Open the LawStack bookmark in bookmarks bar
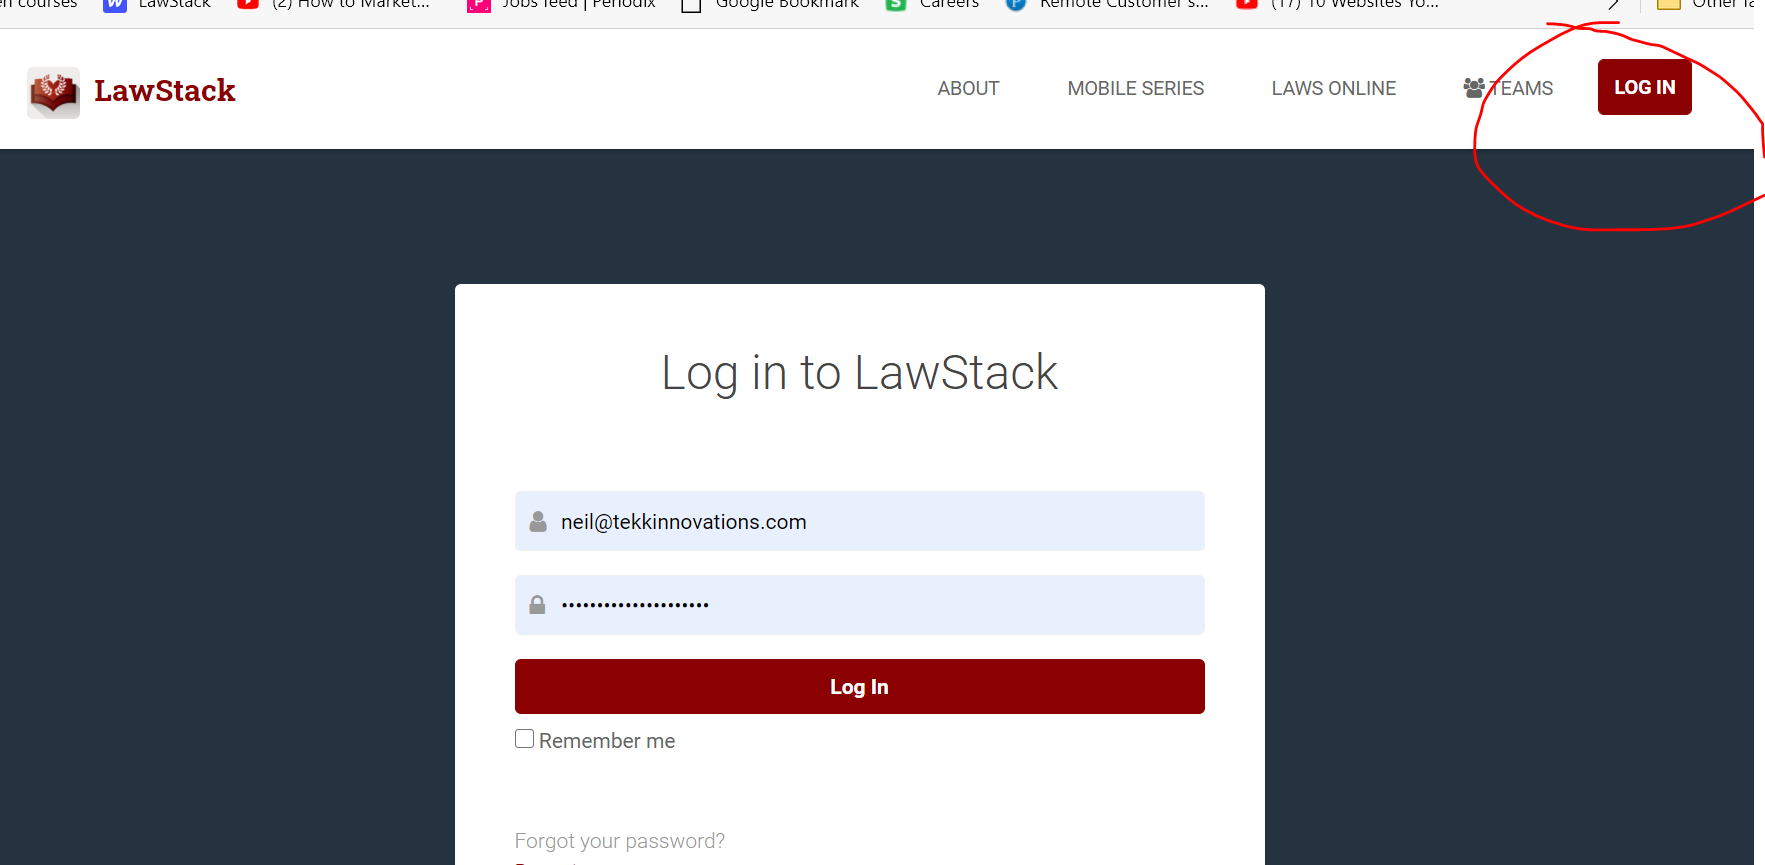 (x=157, y=4)
